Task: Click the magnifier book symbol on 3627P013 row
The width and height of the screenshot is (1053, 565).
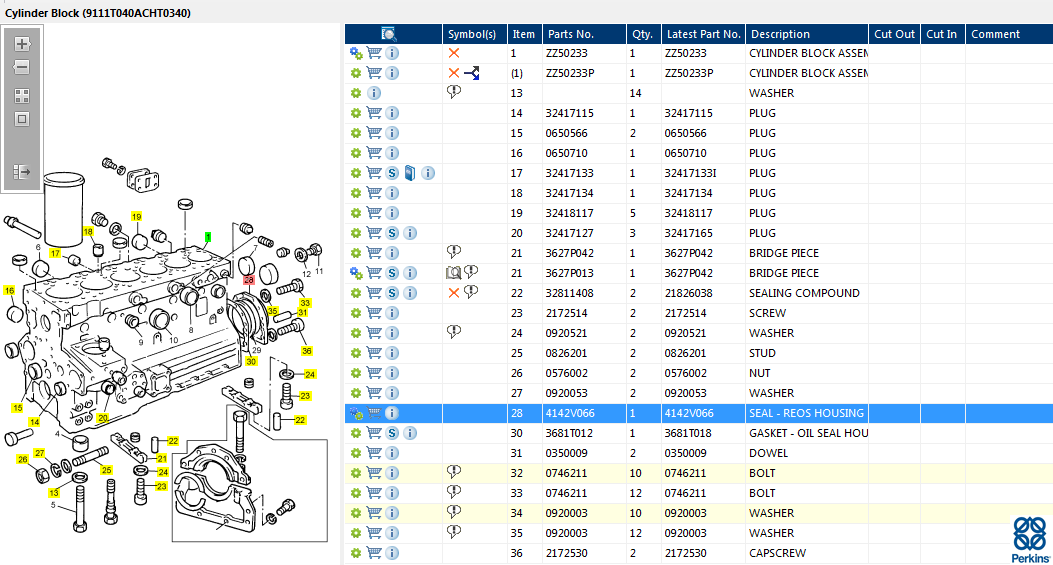Action: point(453,272)
